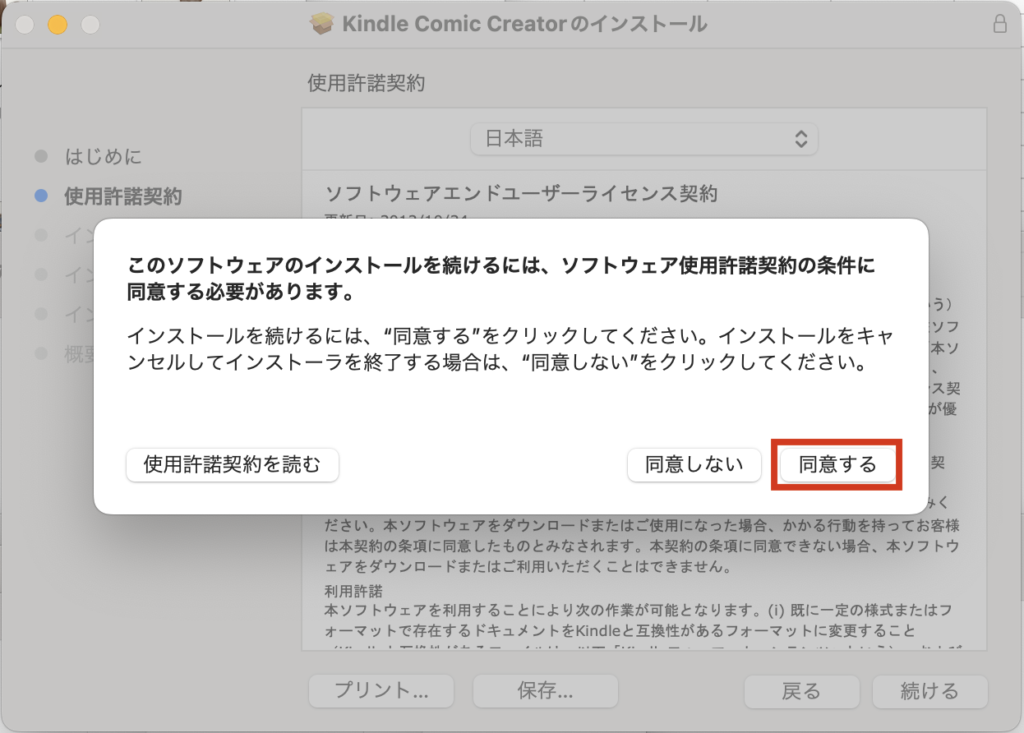This screenshot has width=1024, height=733.
Task: Open the 日本語 language dropdown
Action: 644,140
